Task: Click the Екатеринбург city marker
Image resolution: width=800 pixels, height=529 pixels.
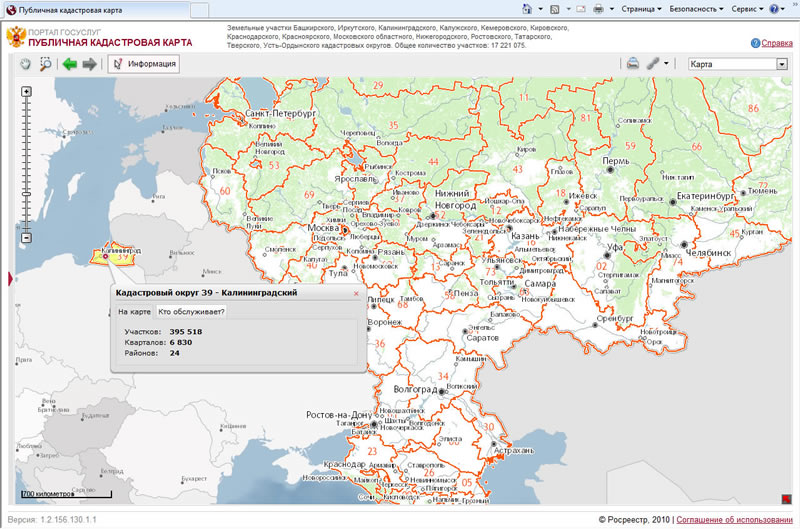Action: 672,203
